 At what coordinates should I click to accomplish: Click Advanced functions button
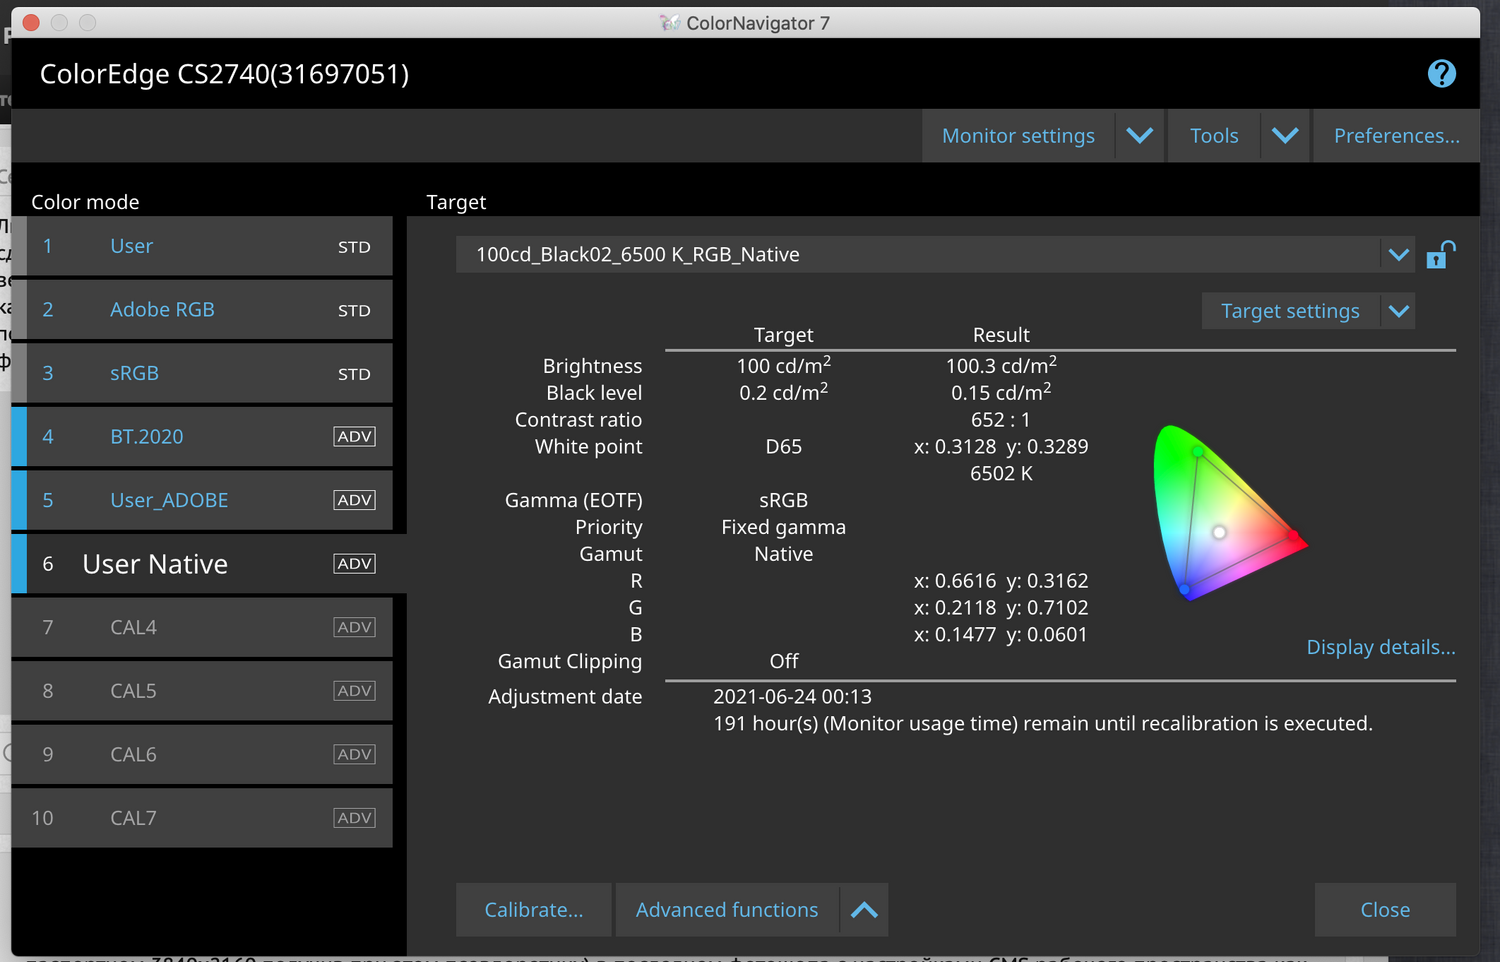(x=727, y=910)
